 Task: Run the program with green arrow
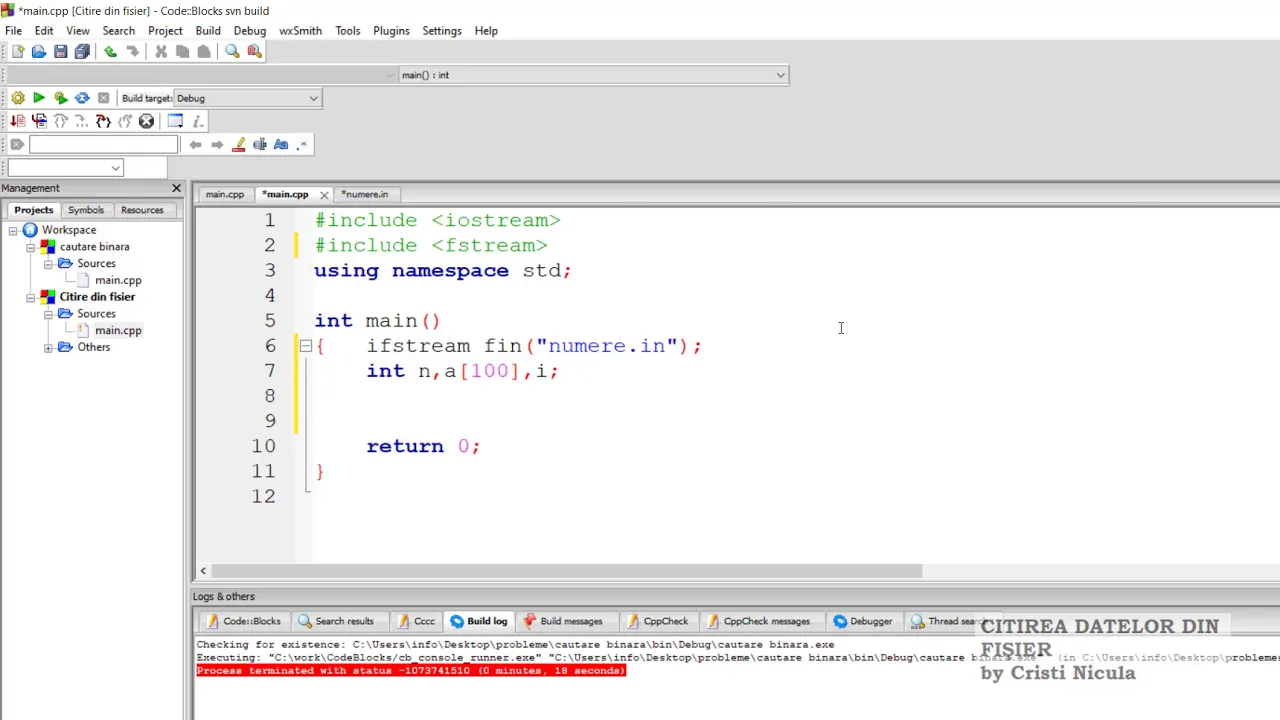39,98
